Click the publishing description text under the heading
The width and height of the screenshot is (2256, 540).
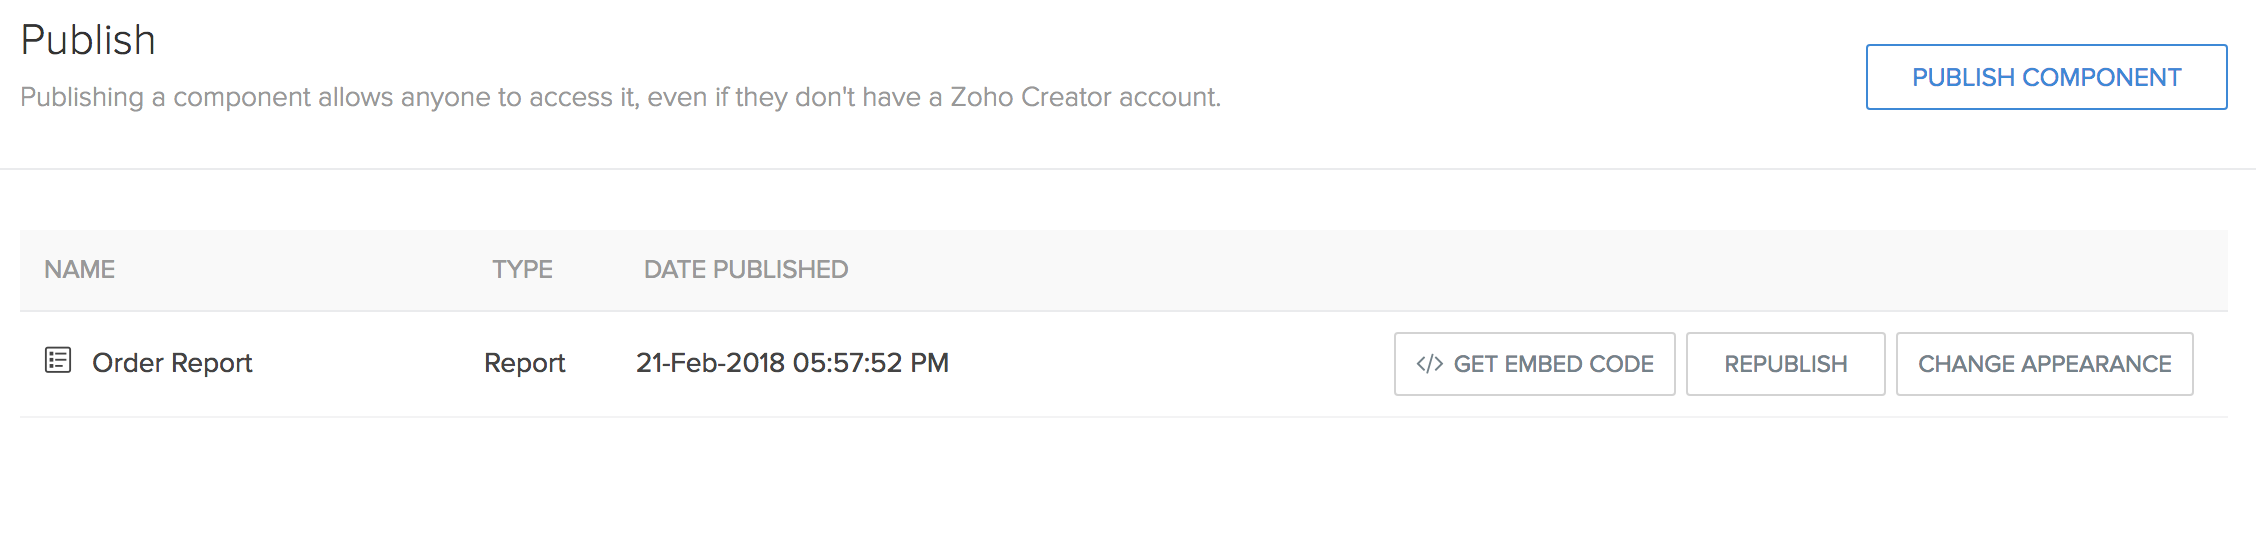(x=620, y=97)
